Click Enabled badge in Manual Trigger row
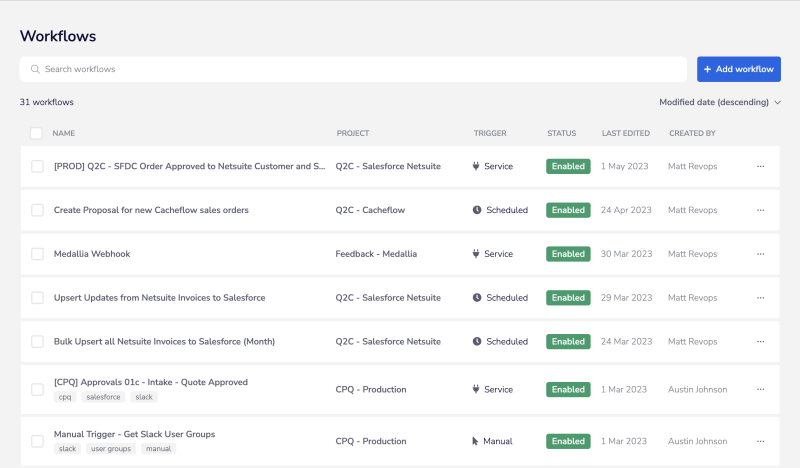This screenshot has height=468, width=800. click(x=568, y=441)
